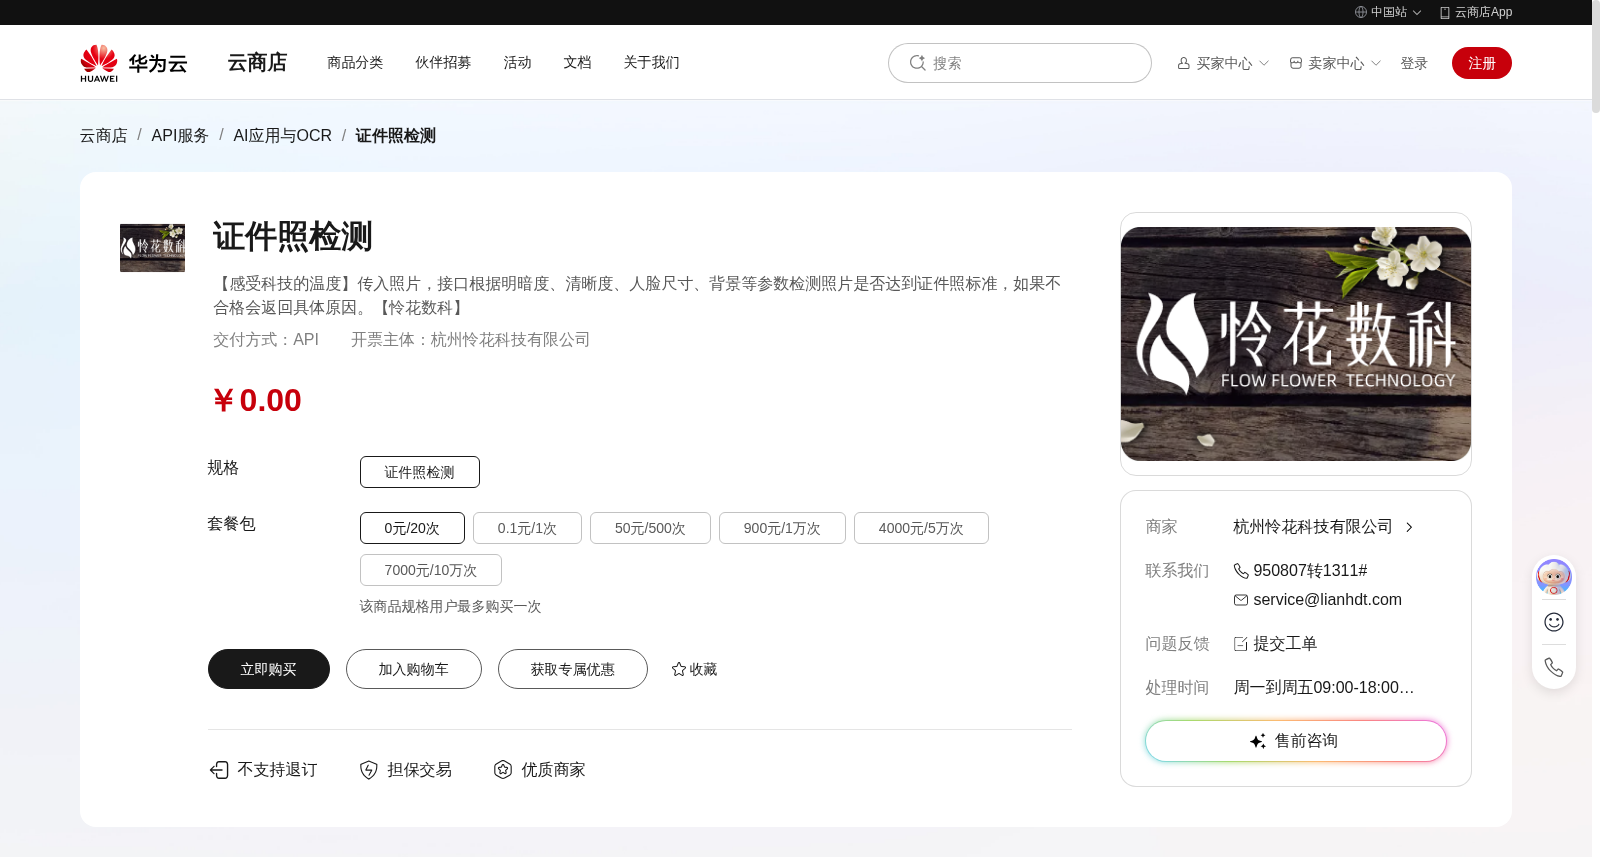Click the phone icon beside 950807转1311#
Screen dimensions: 1600x857
1241,571
